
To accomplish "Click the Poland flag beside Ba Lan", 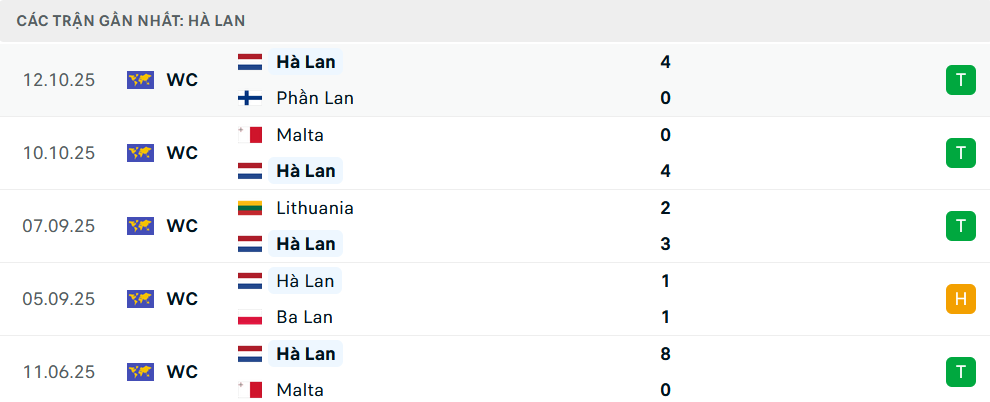I will pyautogui.click(x=249, y=317).
